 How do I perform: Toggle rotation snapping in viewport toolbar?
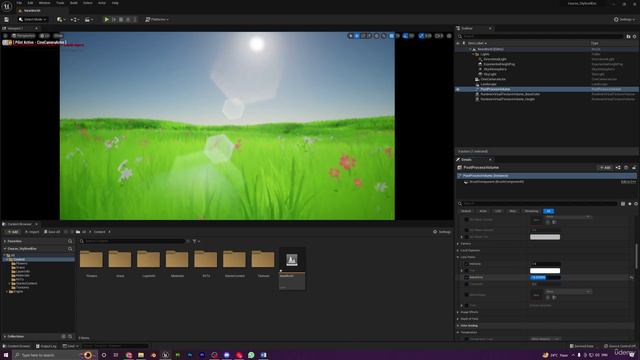click(405, 36)
